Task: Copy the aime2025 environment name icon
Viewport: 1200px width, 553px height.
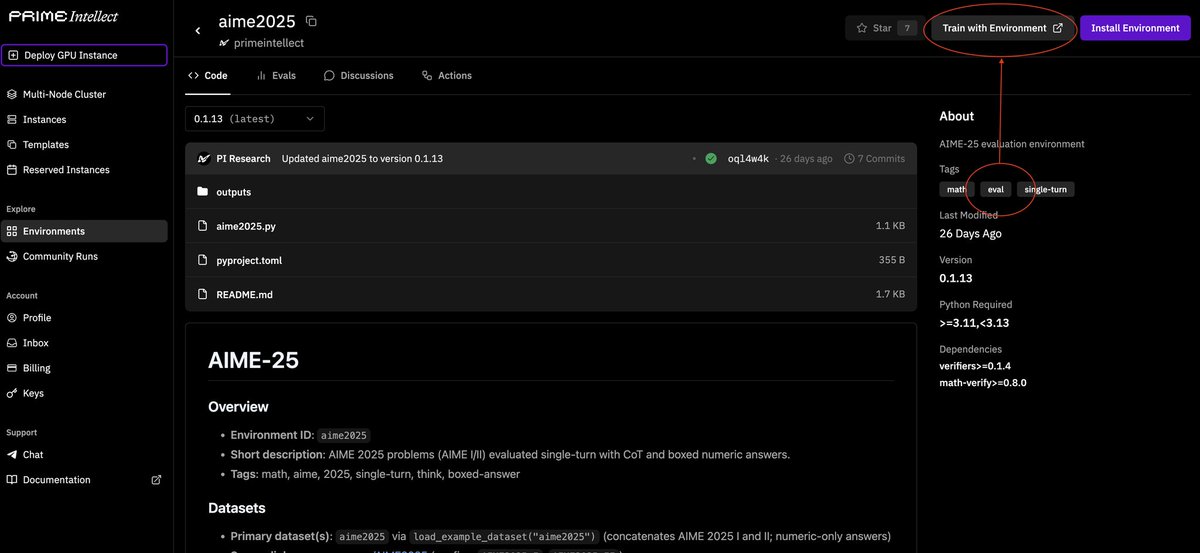Action: pos(311,21)
